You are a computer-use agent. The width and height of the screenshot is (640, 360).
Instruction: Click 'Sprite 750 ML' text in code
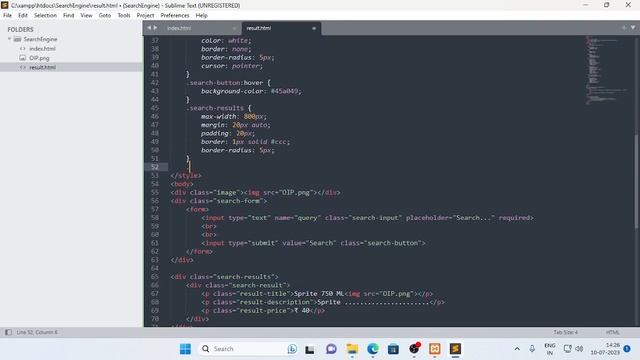point(319,293)
